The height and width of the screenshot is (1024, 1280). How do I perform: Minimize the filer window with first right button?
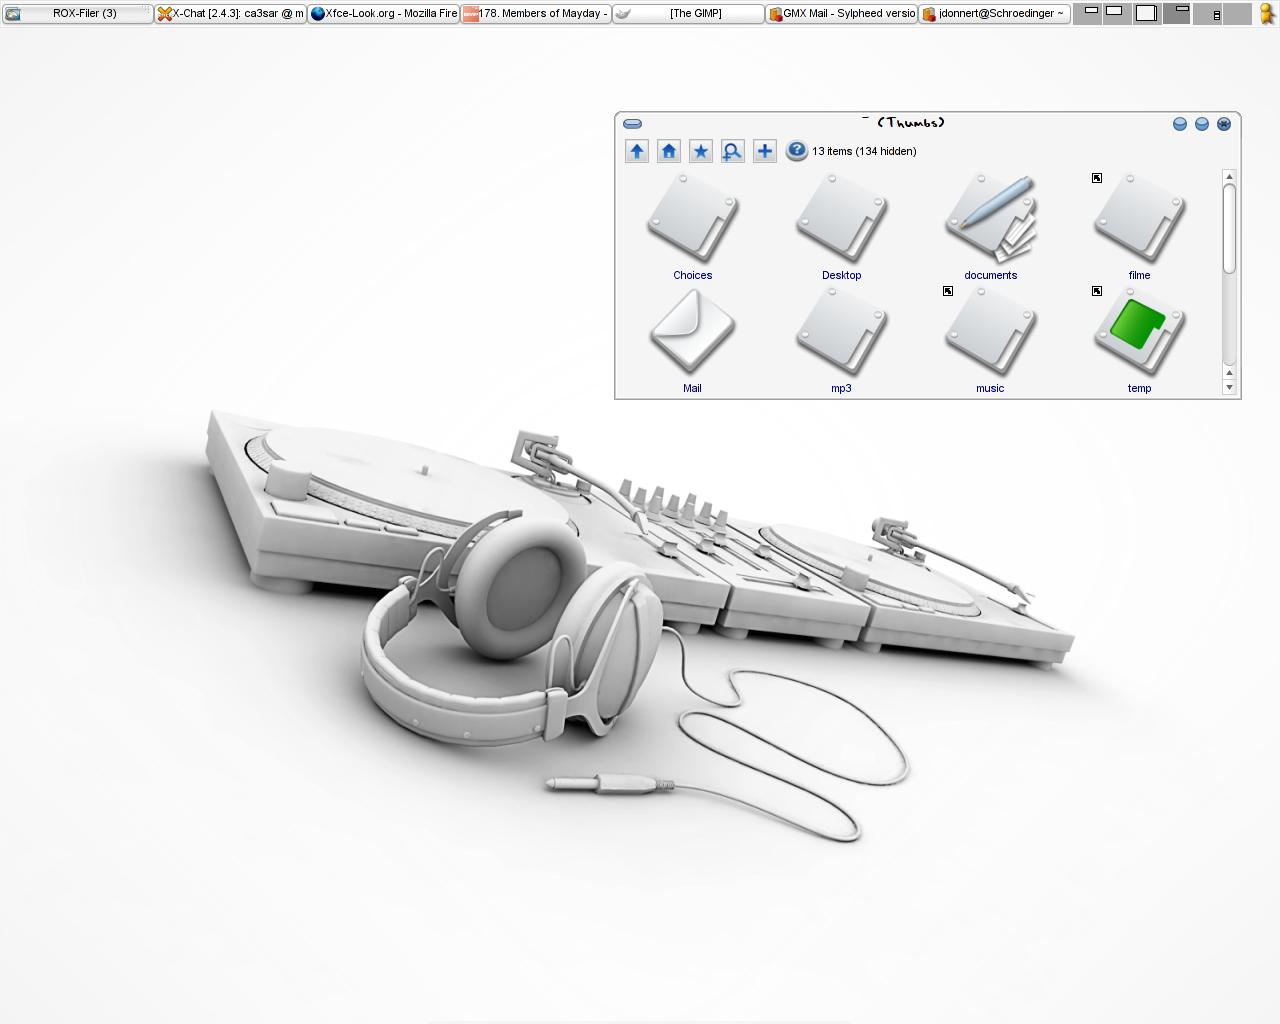(1180, 124)
